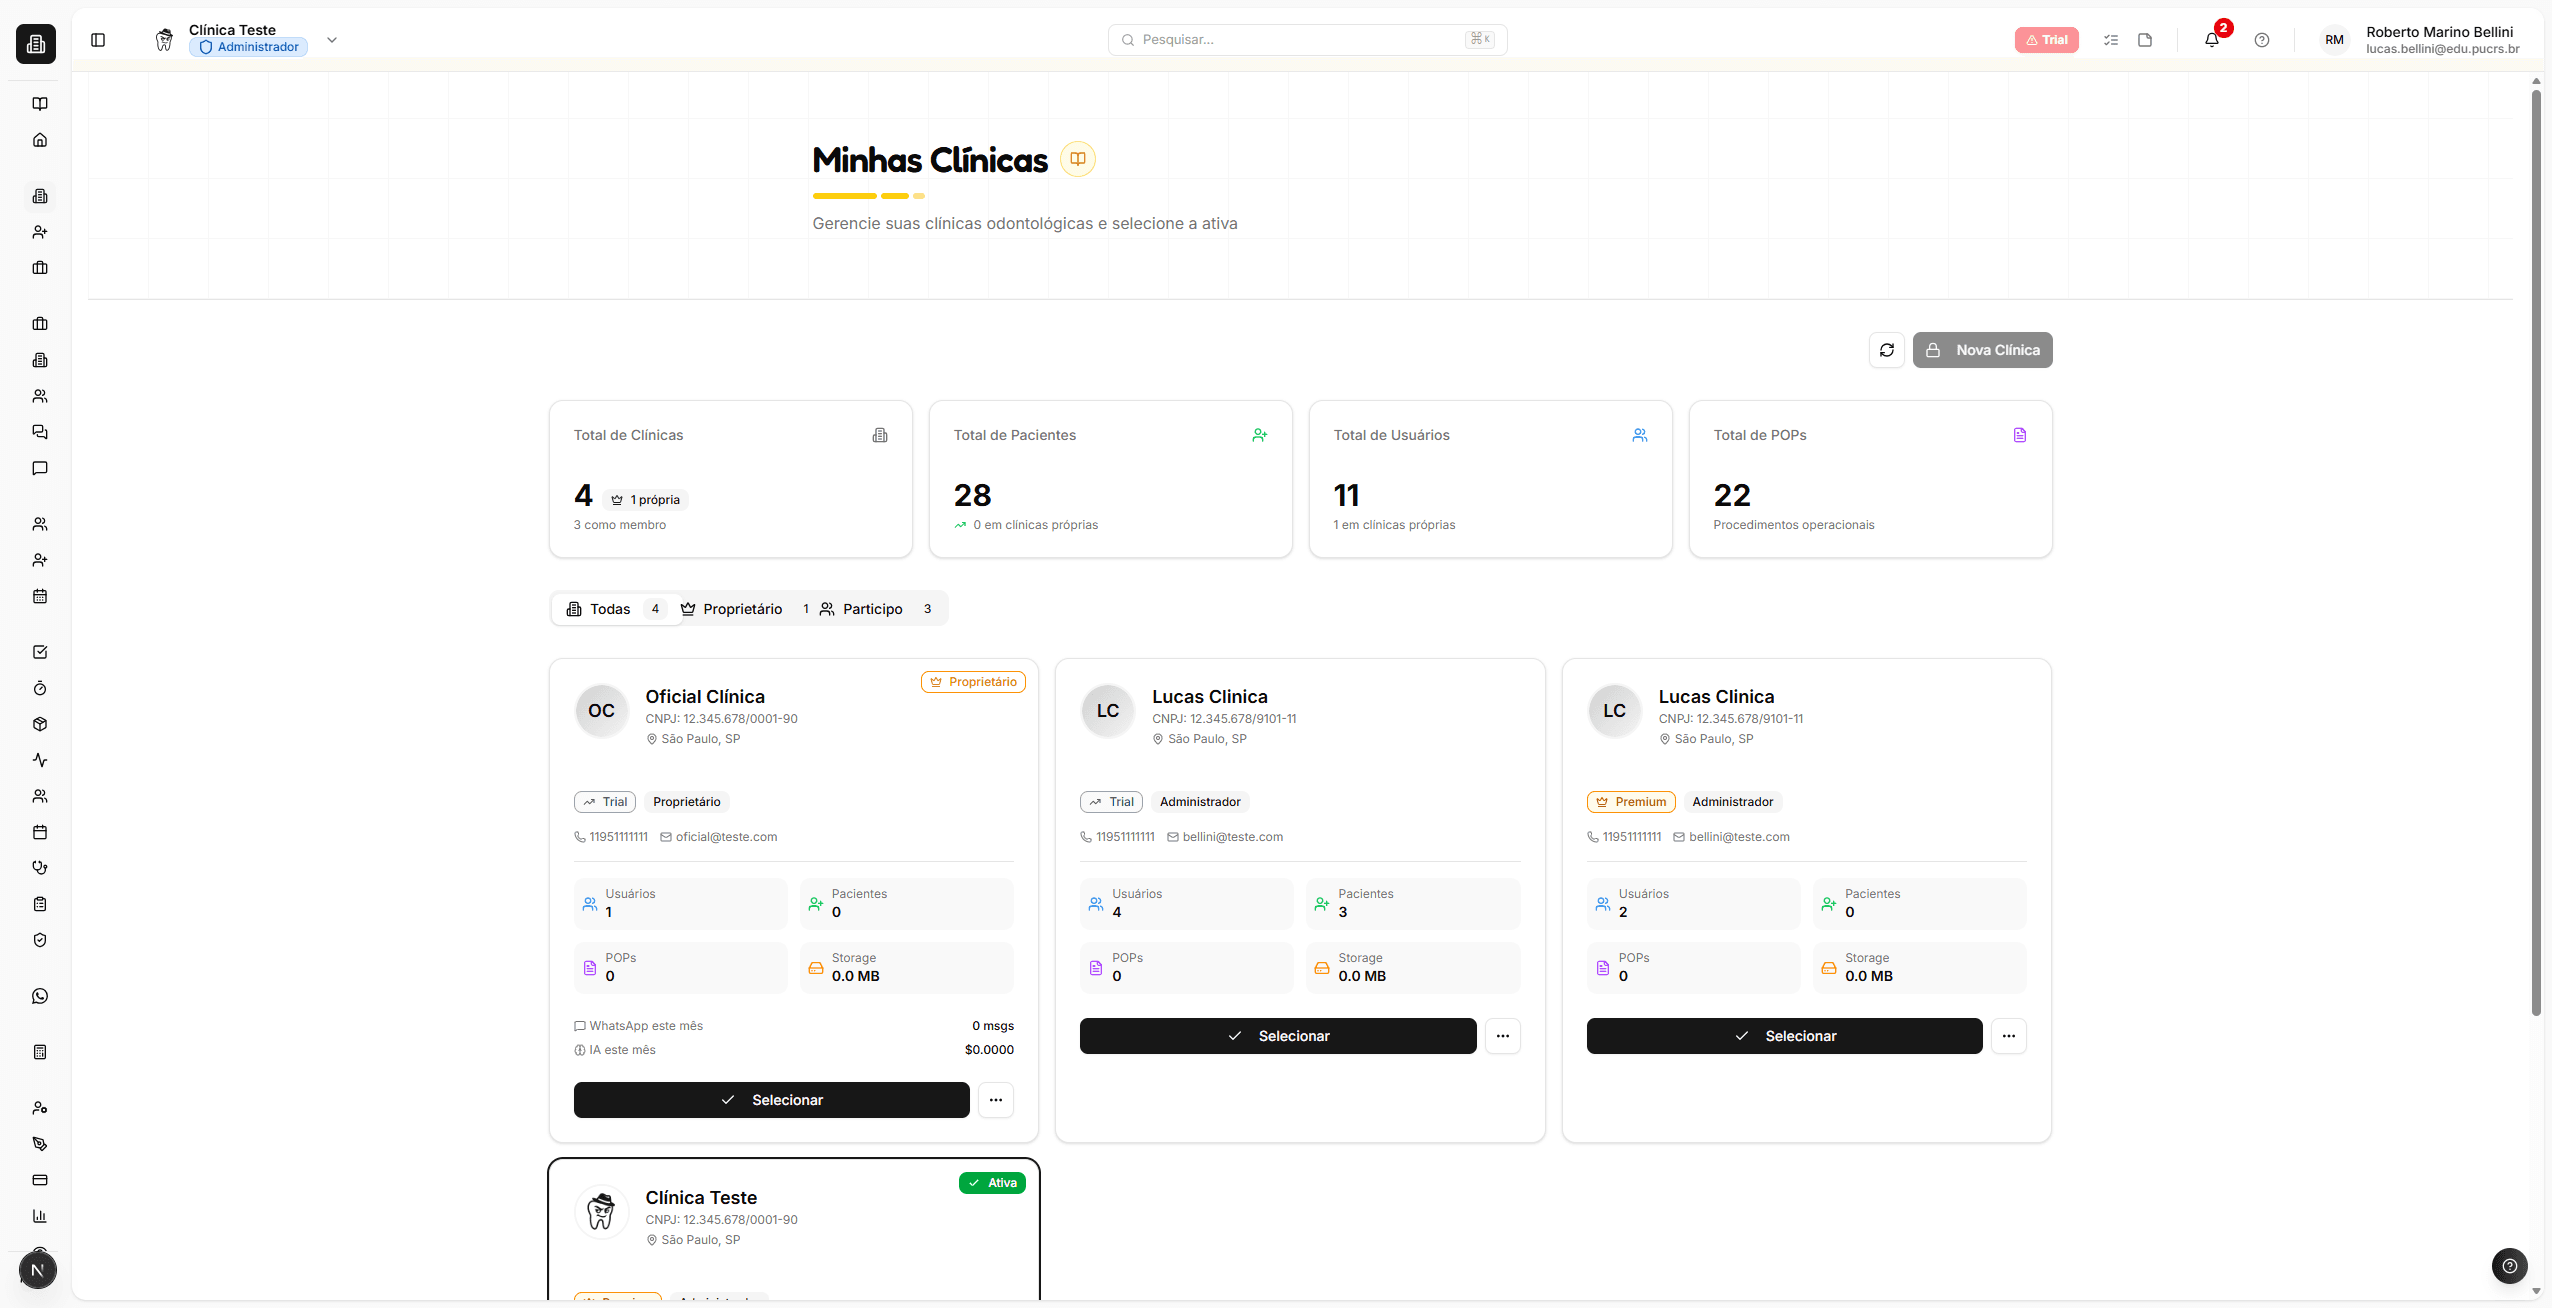
Task: Expand the Clínica Teste clinic switcher chevron
Action: [332, 40]
